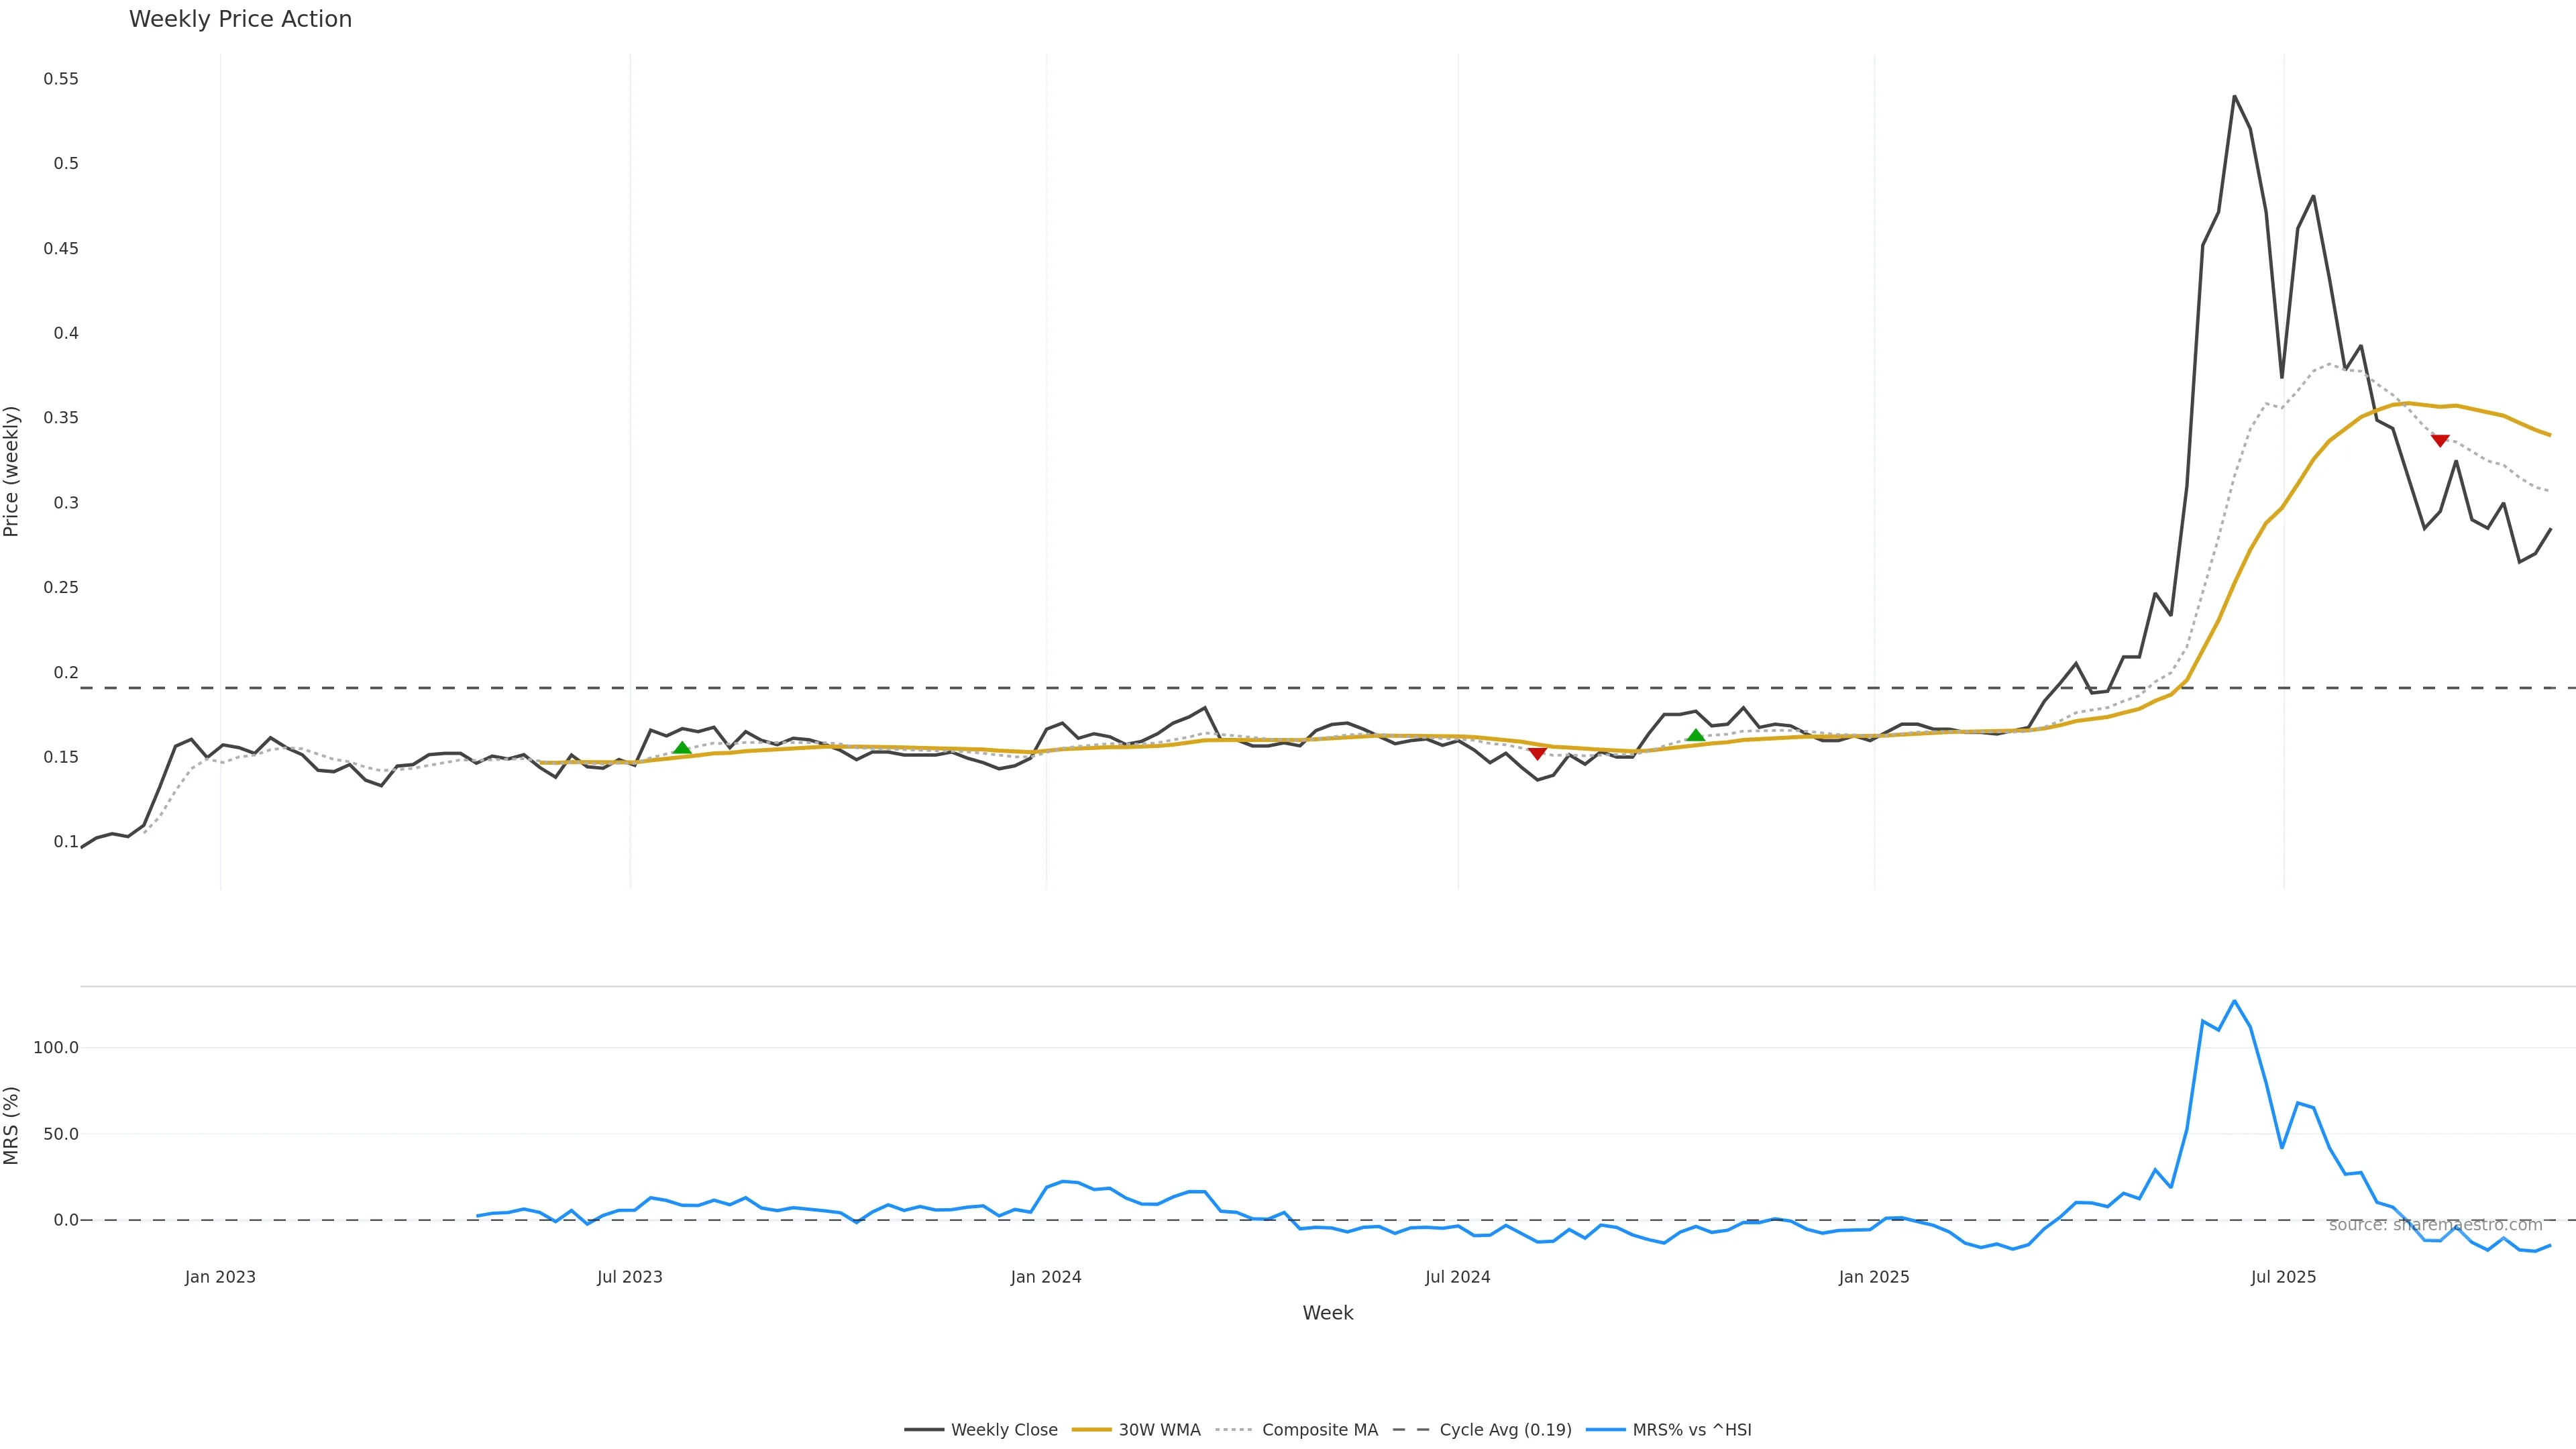The height and width of the screenshot is (1449, 2576).
Task: Click the Week x-axis title
Action: pos(1327,1313)
